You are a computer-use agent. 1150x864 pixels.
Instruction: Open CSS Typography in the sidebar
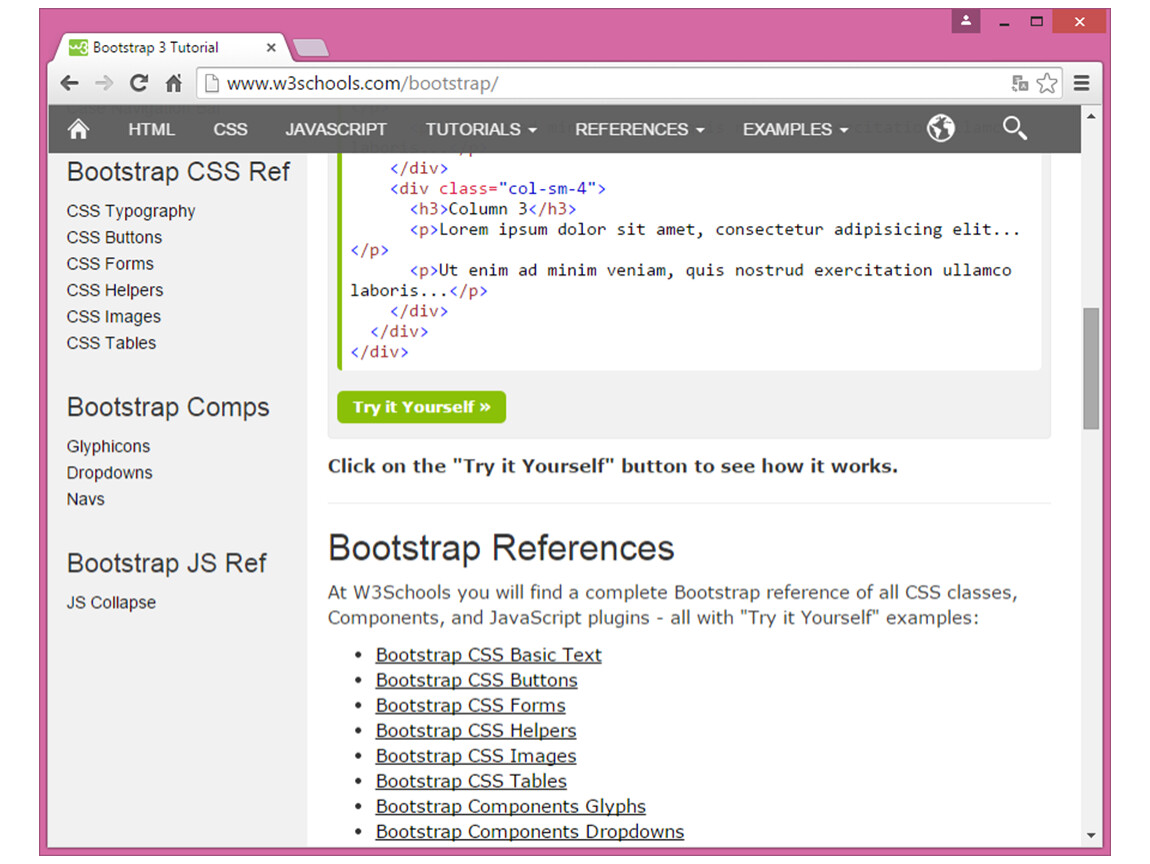[131, 211]
